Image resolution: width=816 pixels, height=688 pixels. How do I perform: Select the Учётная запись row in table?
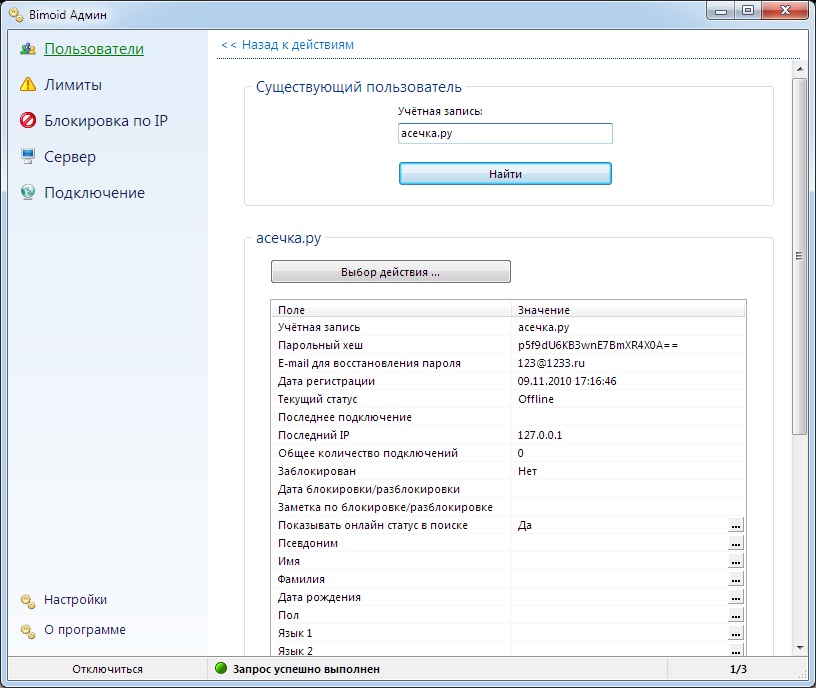(508, 327)
